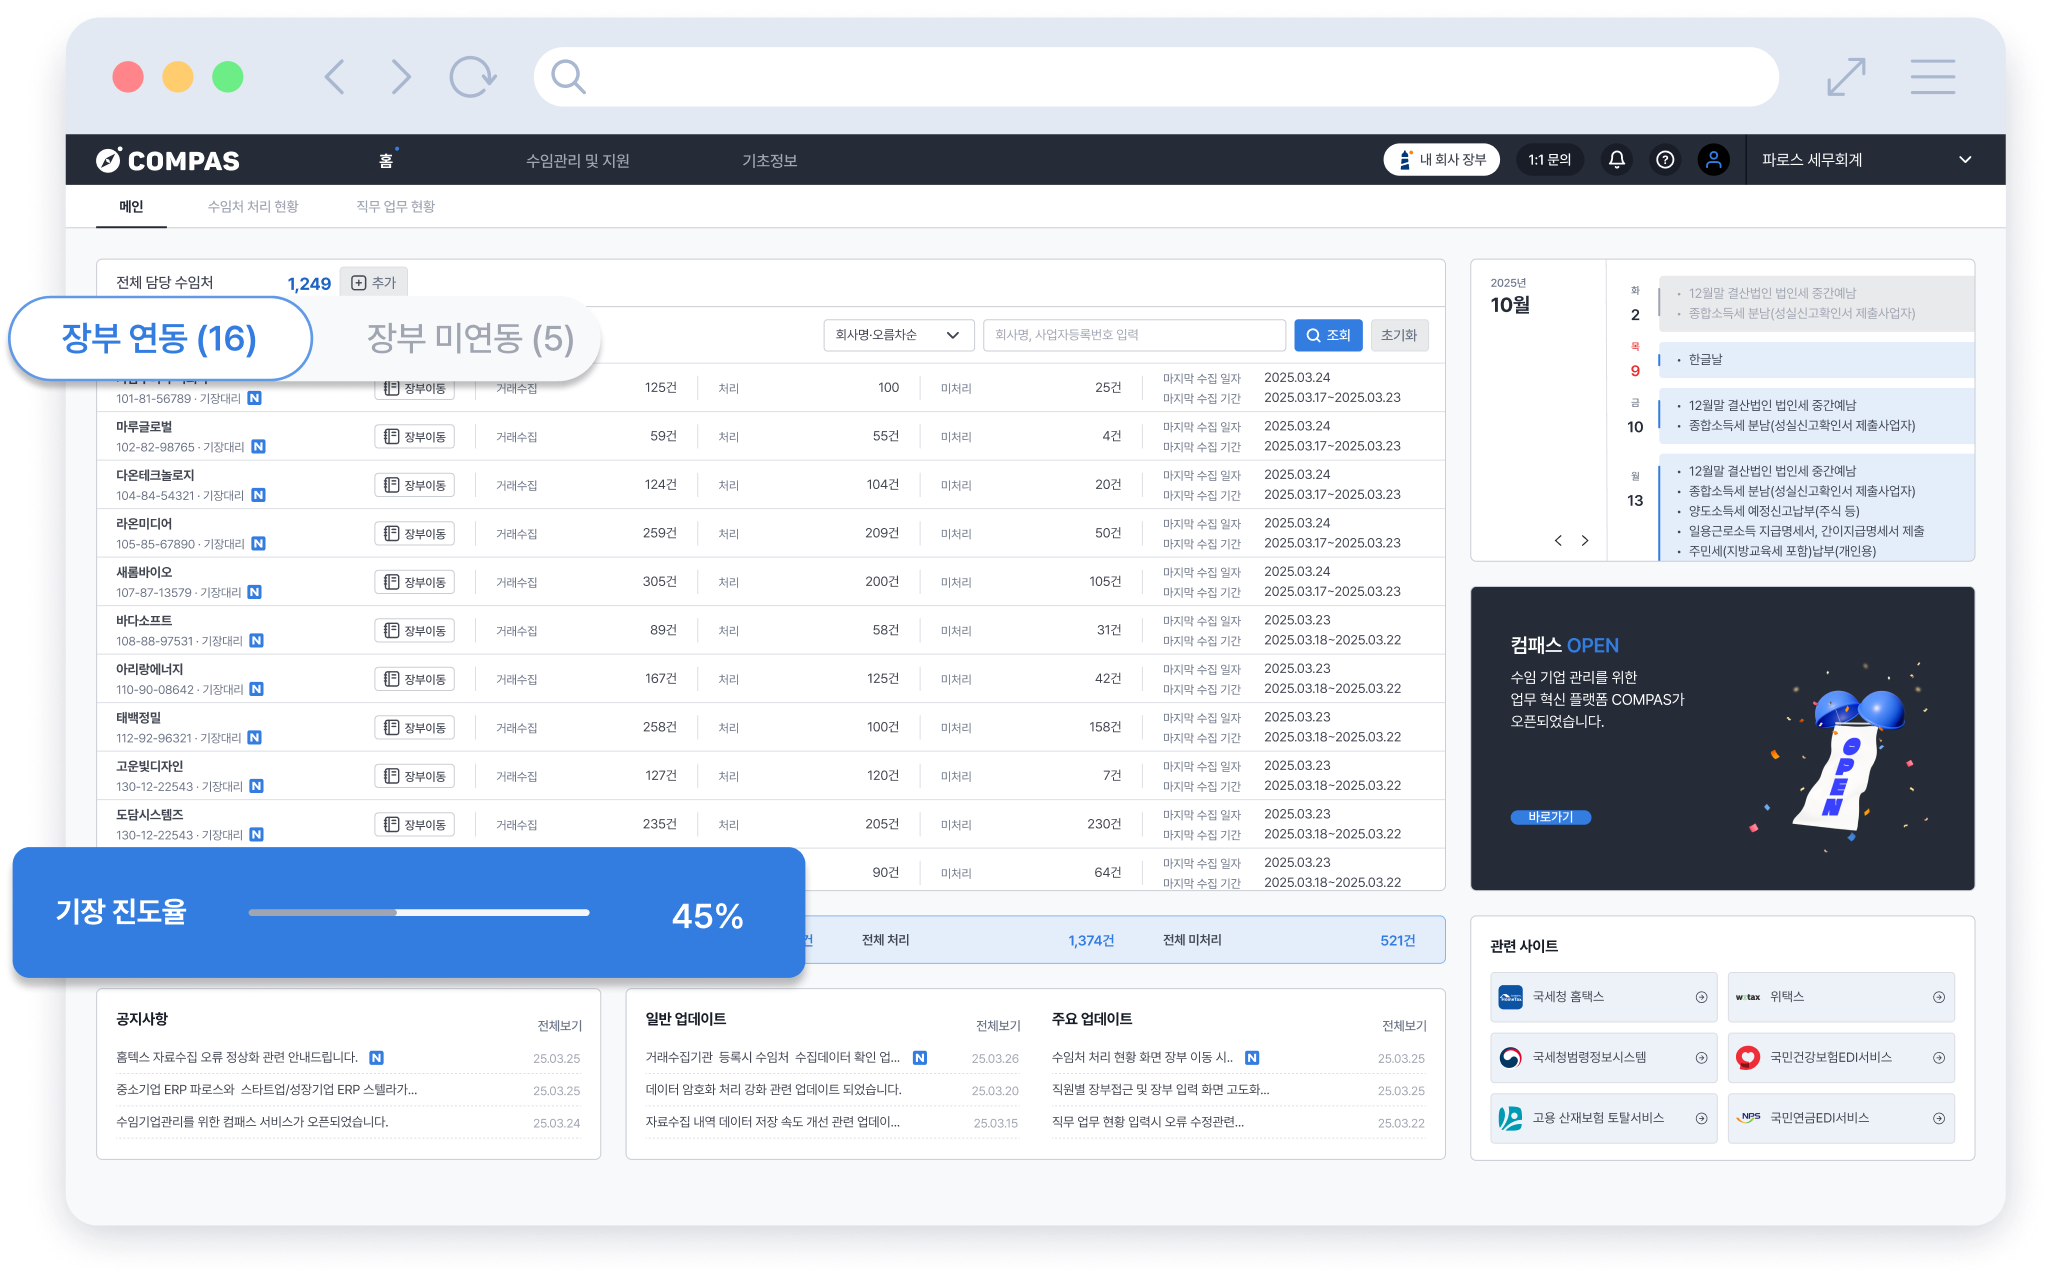2049x1277 pixels.
Task: Switch to 수임처 처리 현황 tab
Action: click(253, 206)
